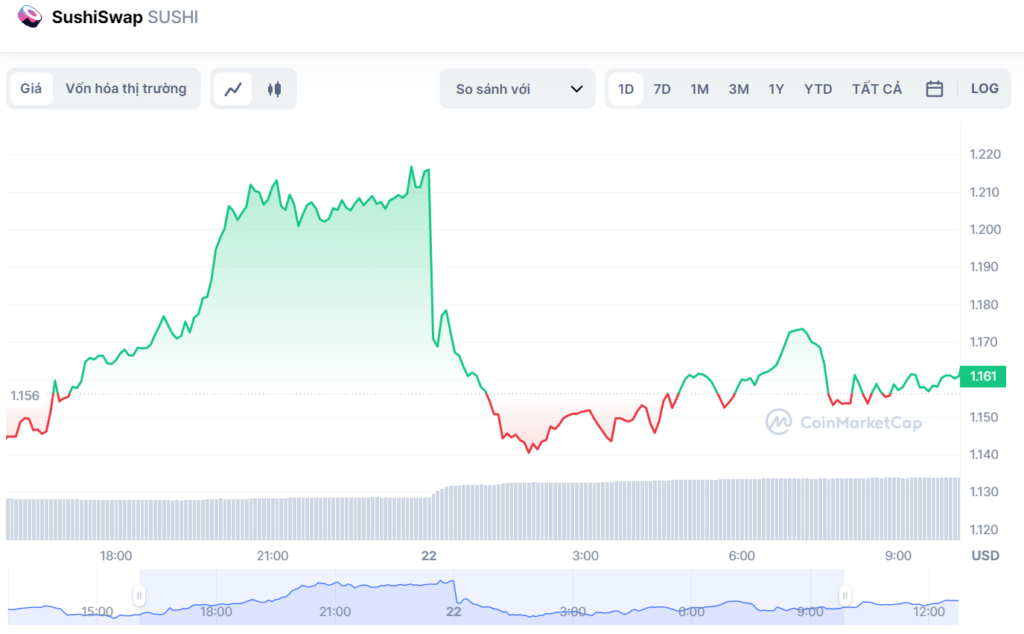Screen dimensions: 1024x634
Task: Select the Giá price tab
Action: [x=31, y=89]
